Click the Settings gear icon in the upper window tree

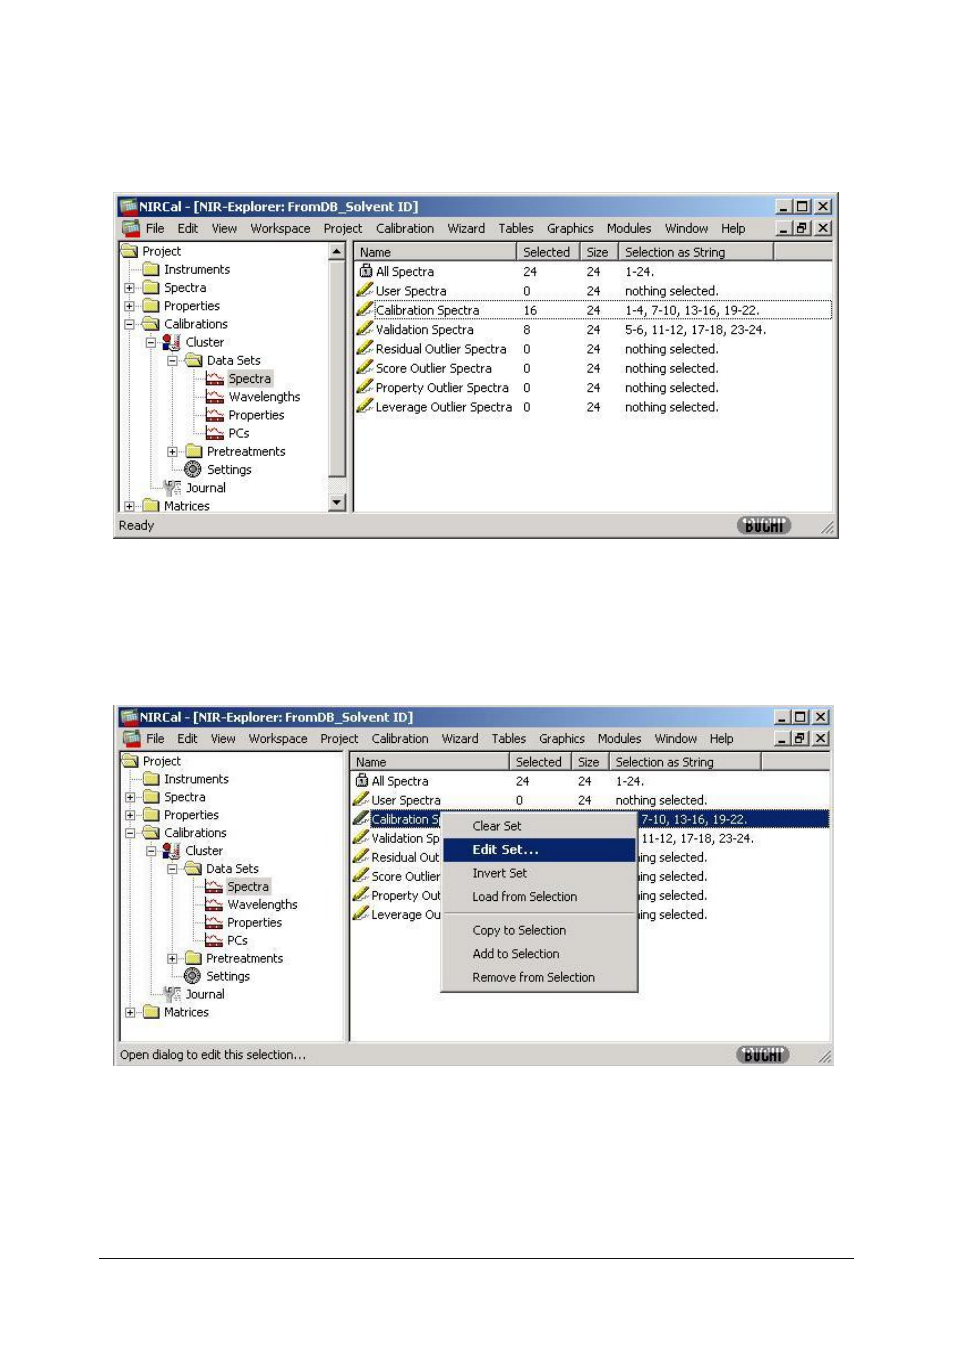coord(193,469)
